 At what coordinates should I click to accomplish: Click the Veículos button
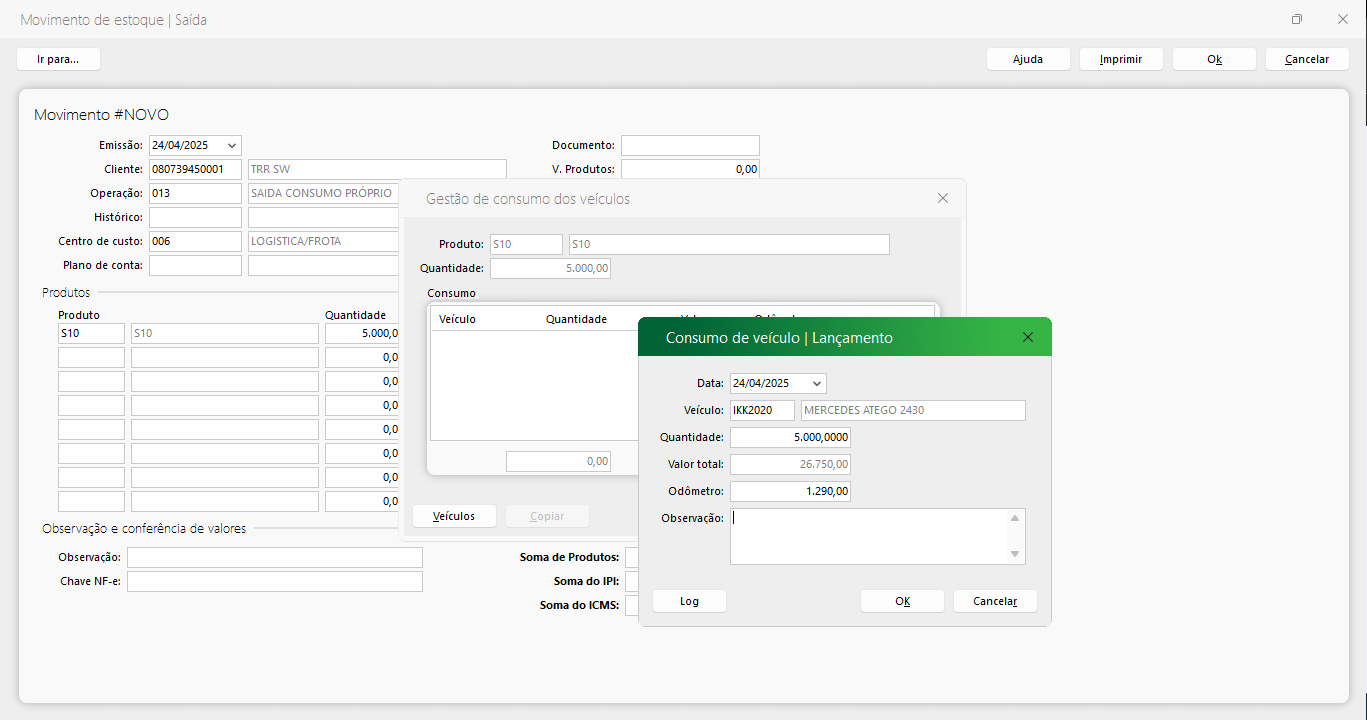click(454, 516)
